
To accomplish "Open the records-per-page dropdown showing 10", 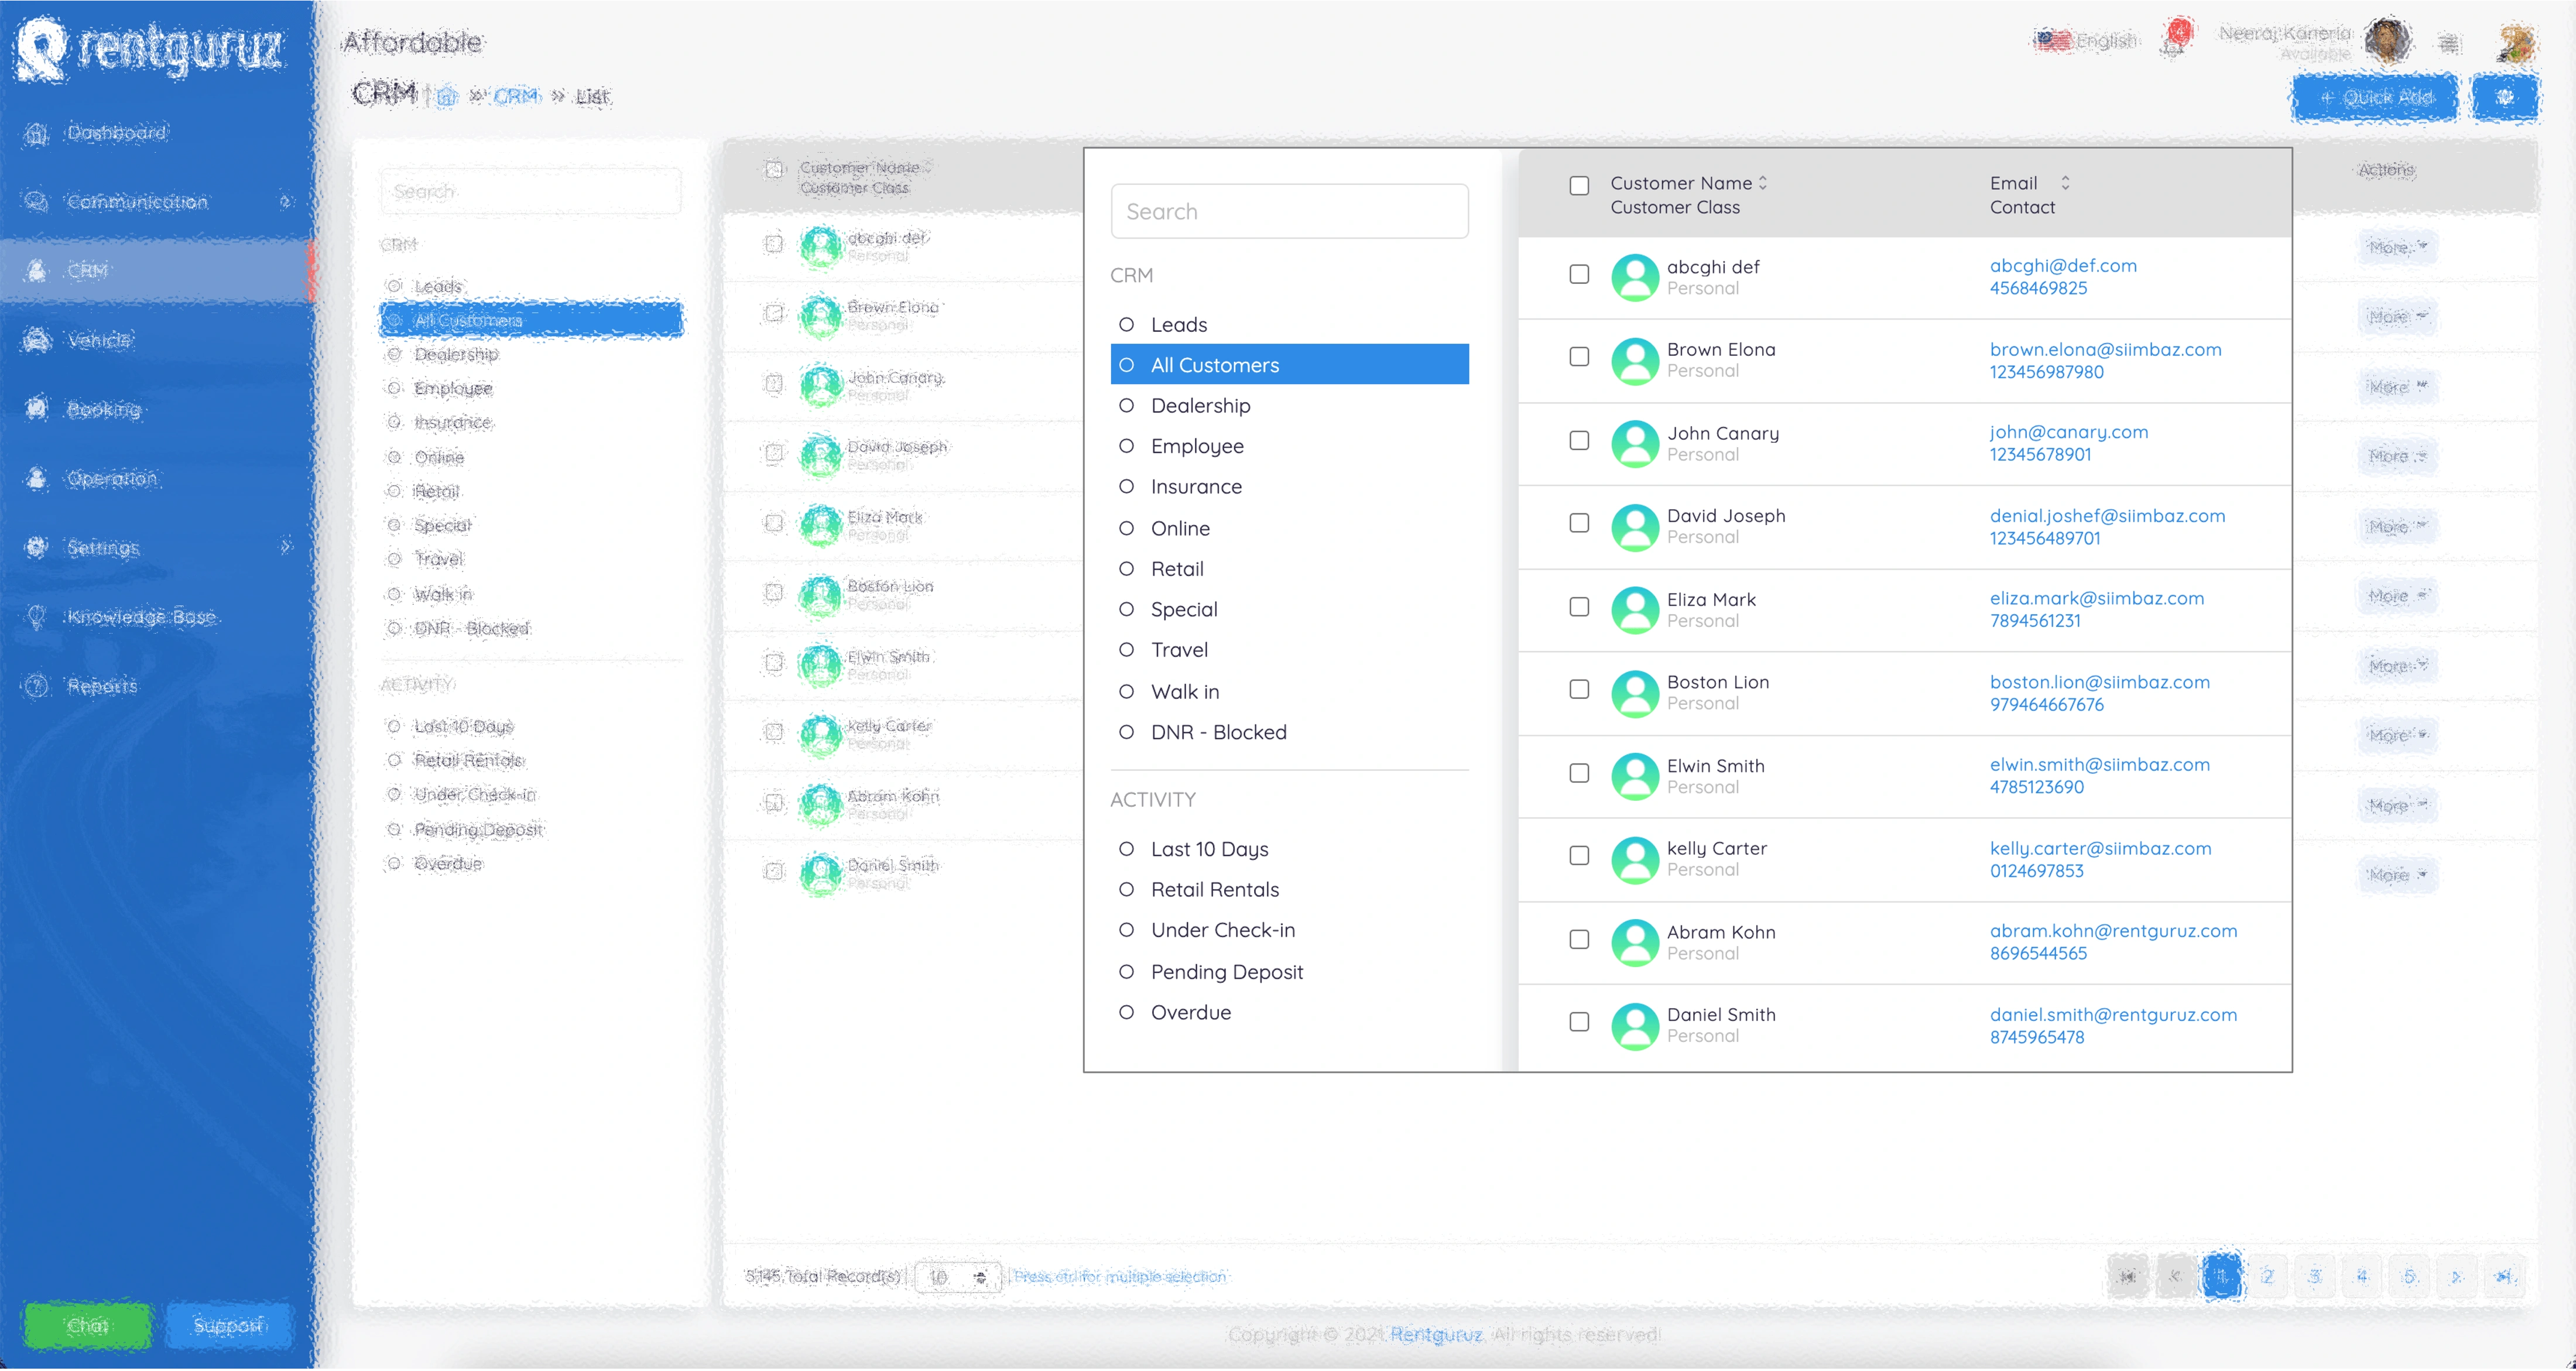I will tap(957, 1277).
